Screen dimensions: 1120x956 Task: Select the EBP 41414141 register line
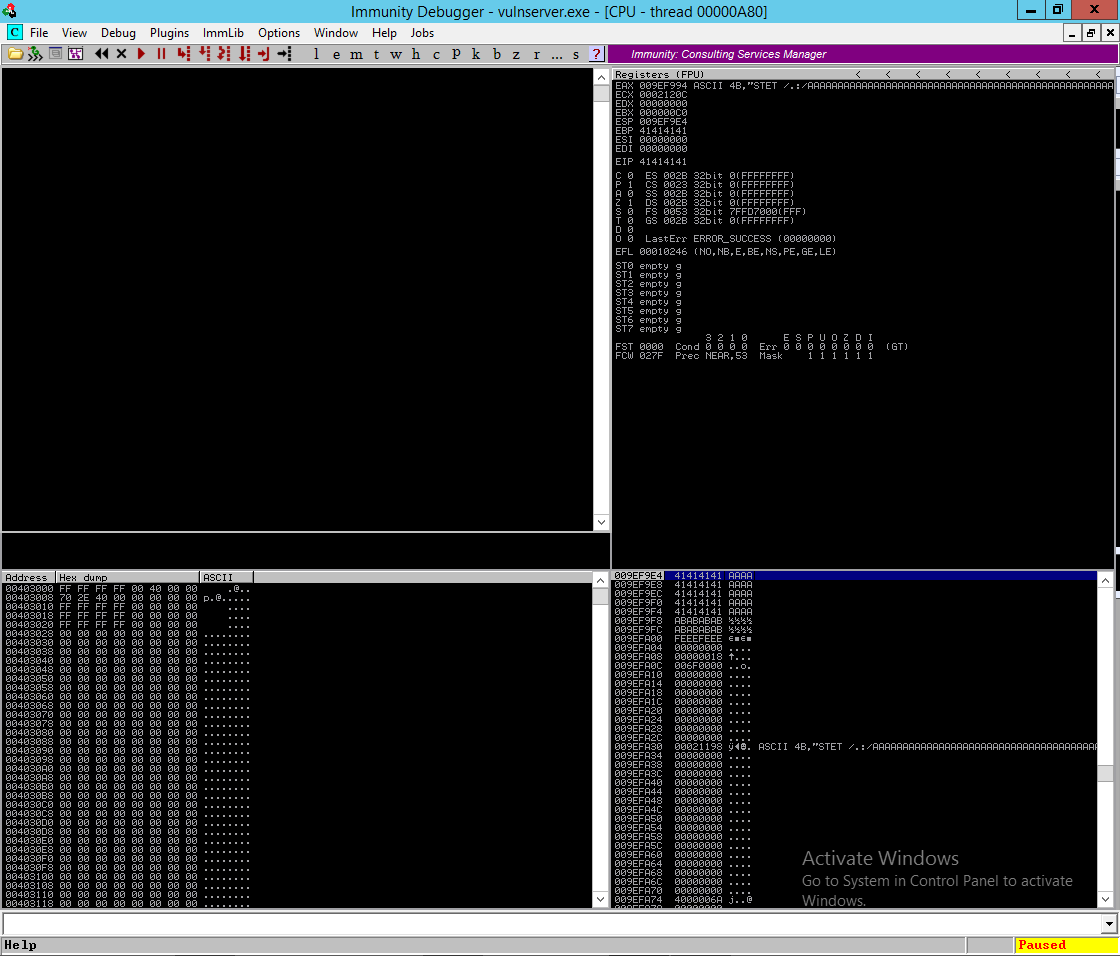[651, 131]
